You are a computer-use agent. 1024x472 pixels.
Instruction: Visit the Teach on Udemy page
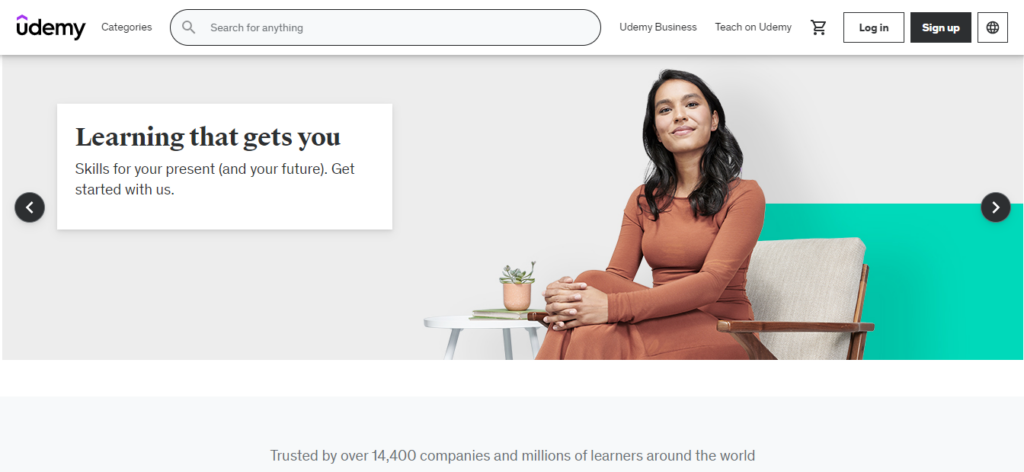pos(753,27)
